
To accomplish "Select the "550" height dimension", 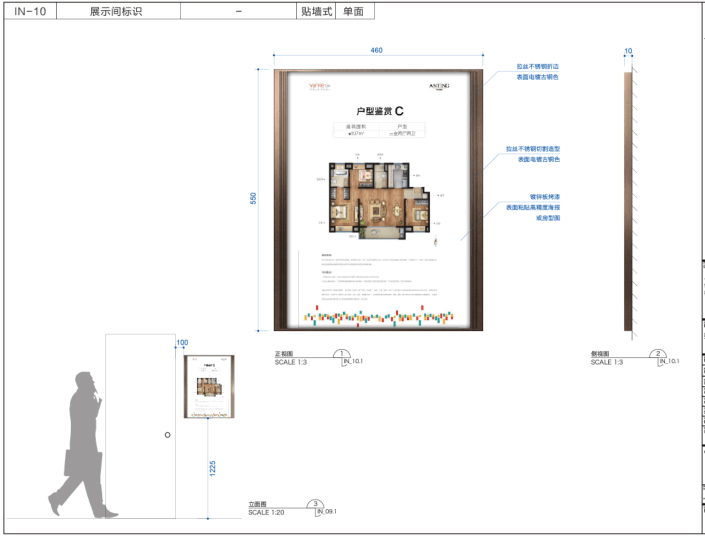I will (253, 199).
